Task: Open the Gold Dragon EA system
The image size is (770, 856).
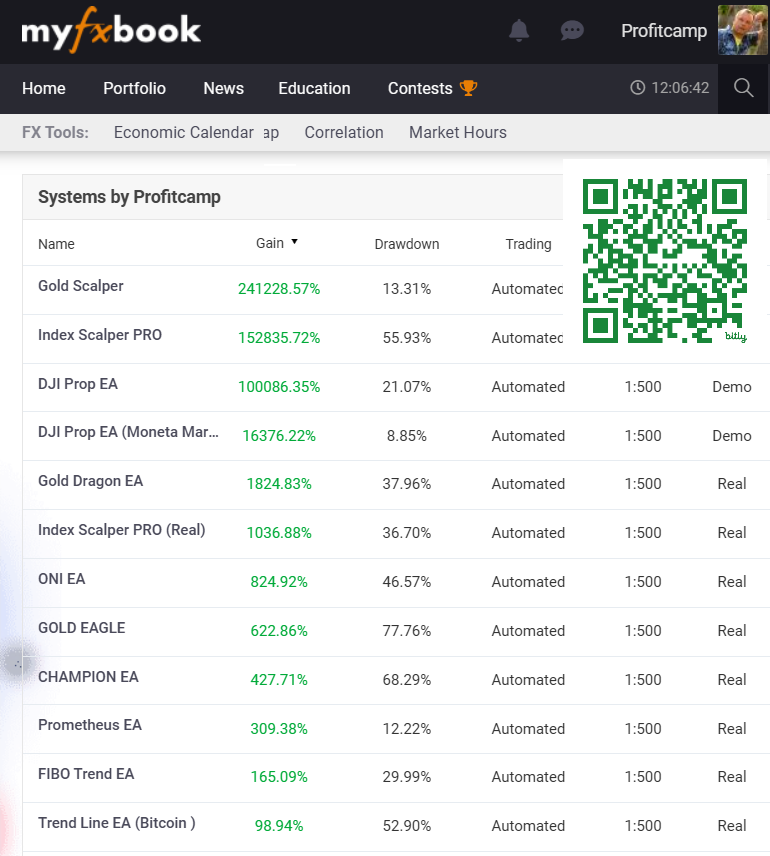Action: tap(90, 481)
